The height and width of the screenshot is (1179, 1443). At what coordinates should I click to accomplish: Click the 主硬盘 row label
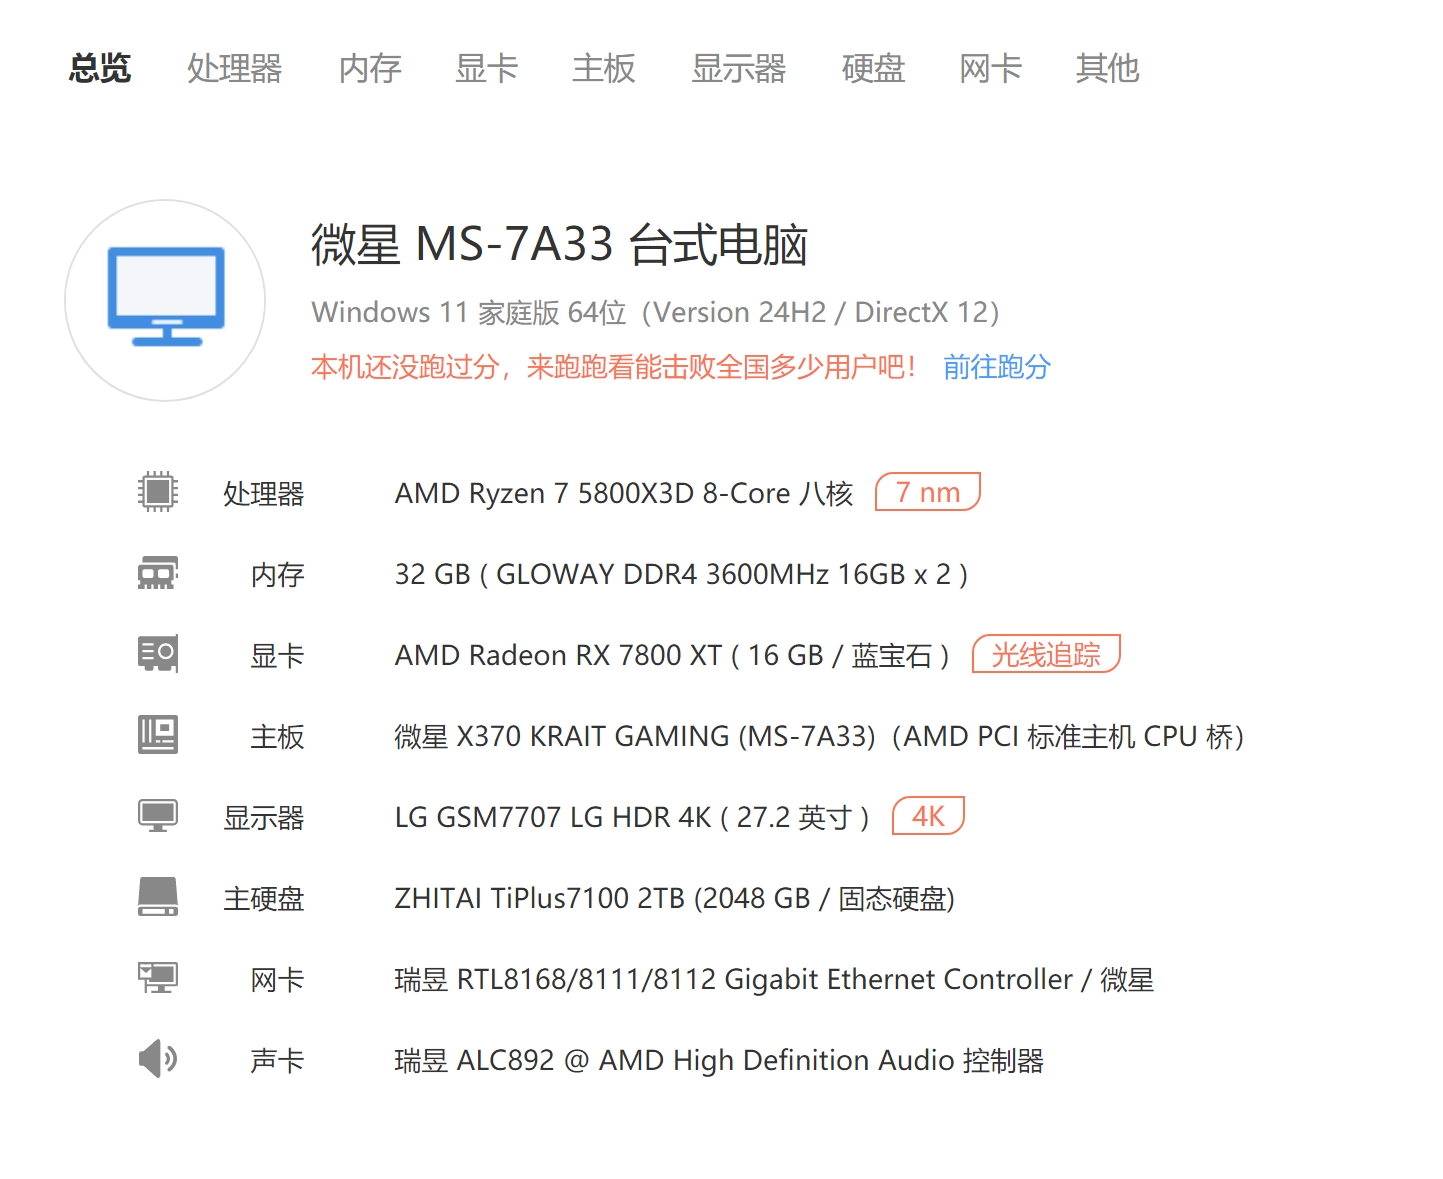click(264, 898)
